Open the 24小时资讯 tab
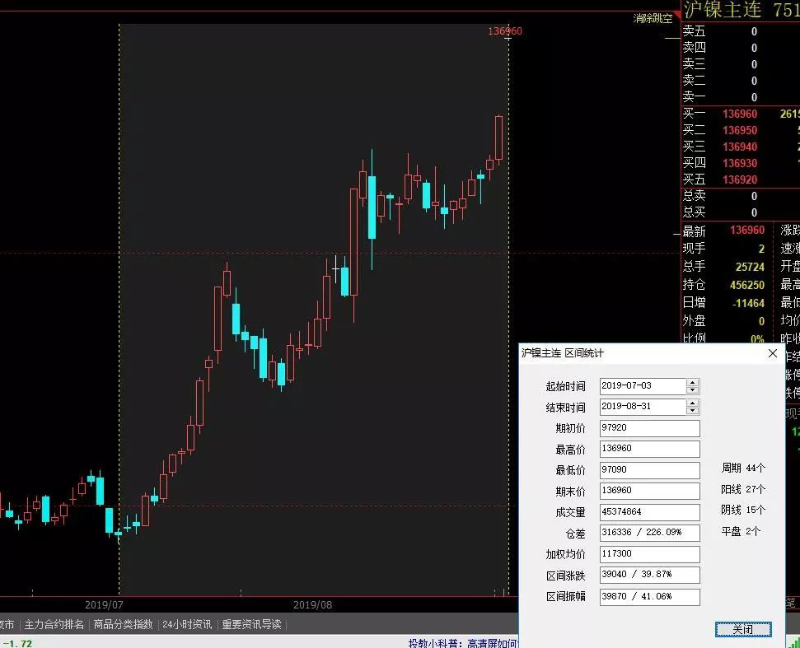The height and width of the screenshot is (648, 800). click(x=188, y=624)
